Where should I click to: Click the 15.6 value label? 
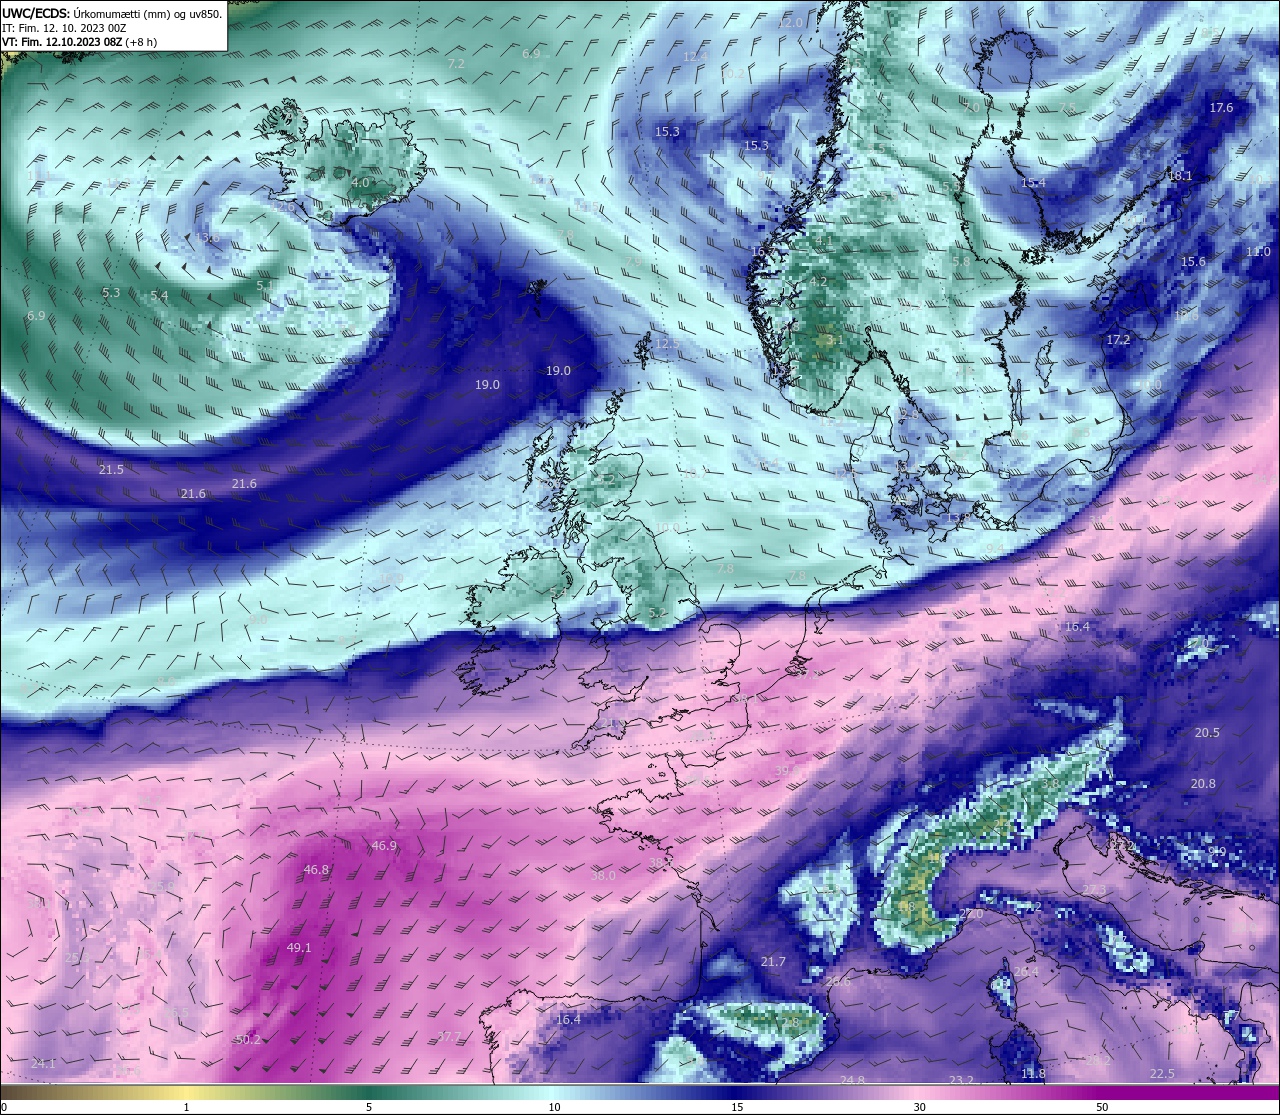(x=1193, y=261)
